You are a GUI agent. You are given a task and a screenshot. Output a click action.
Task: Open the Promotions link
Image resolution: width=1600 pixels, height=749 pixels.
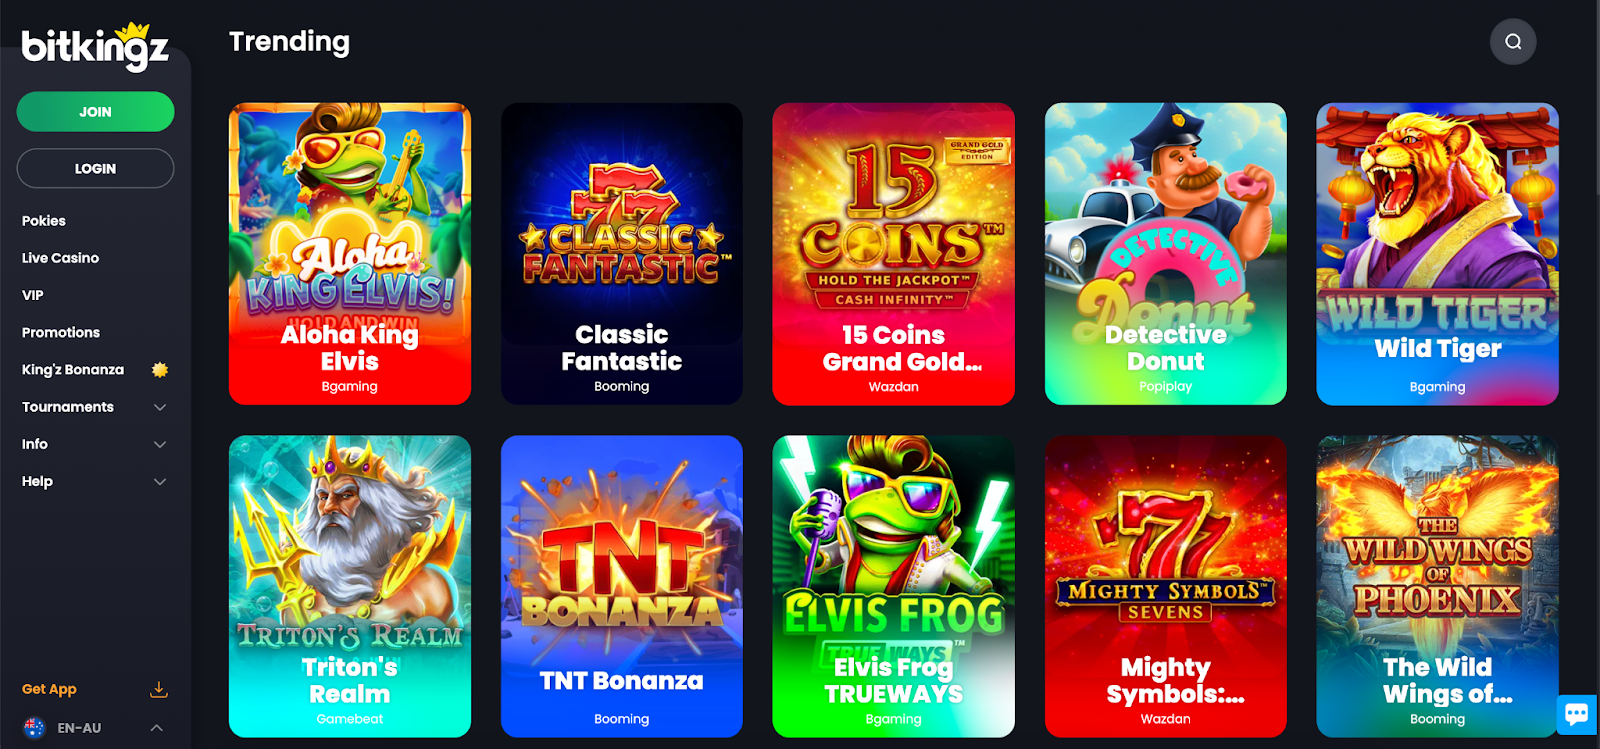61,332
